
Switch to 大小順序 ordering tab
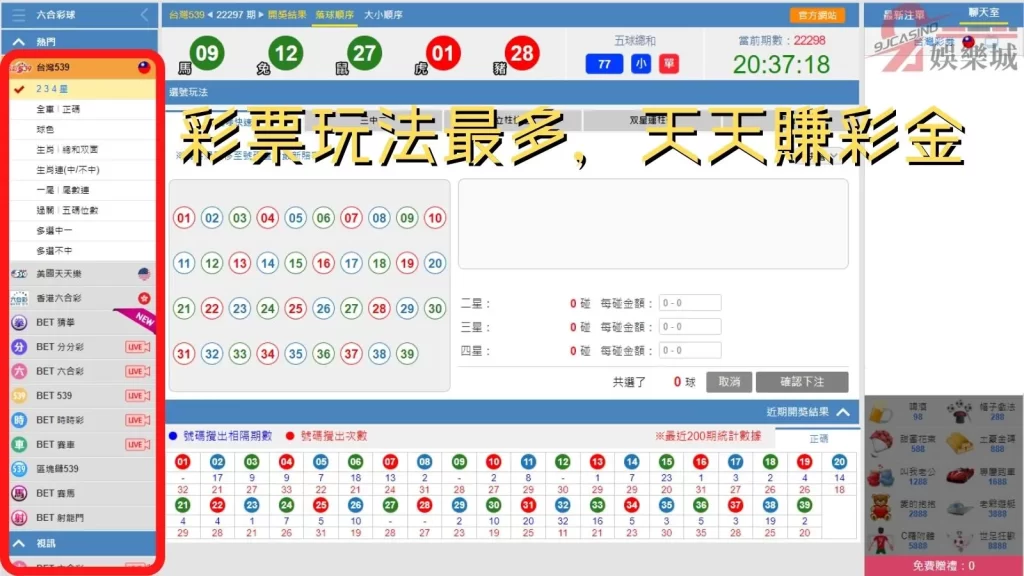(x=385, y=15)
